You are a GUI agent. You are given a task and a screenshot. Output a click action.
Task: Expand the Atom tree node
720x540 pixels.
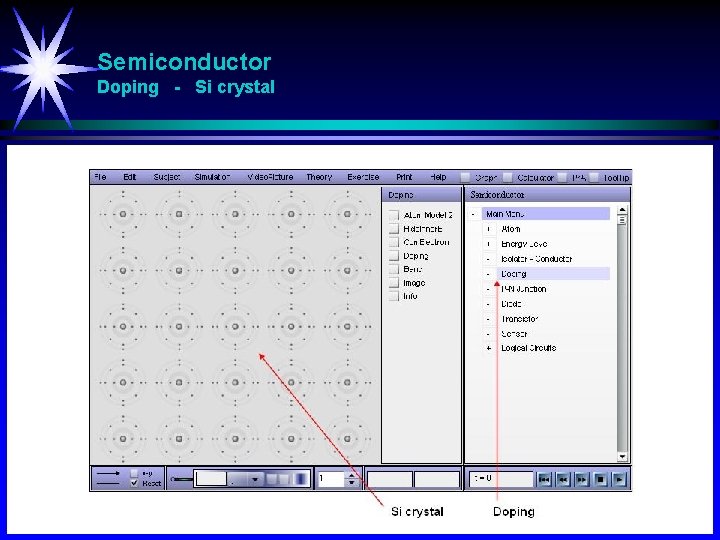(x=489, y=229)
